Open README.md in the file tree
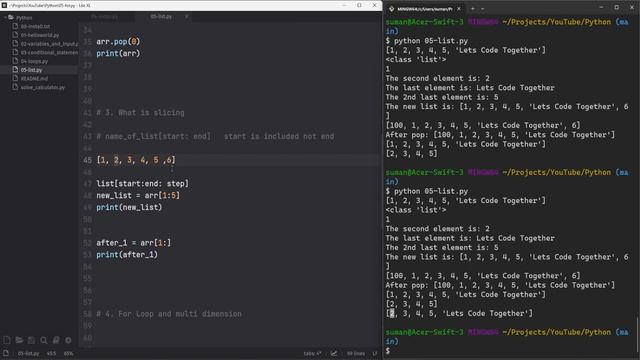Image resolution: width=640 pixels, height=360 pixels. click(x=34, y=78)
